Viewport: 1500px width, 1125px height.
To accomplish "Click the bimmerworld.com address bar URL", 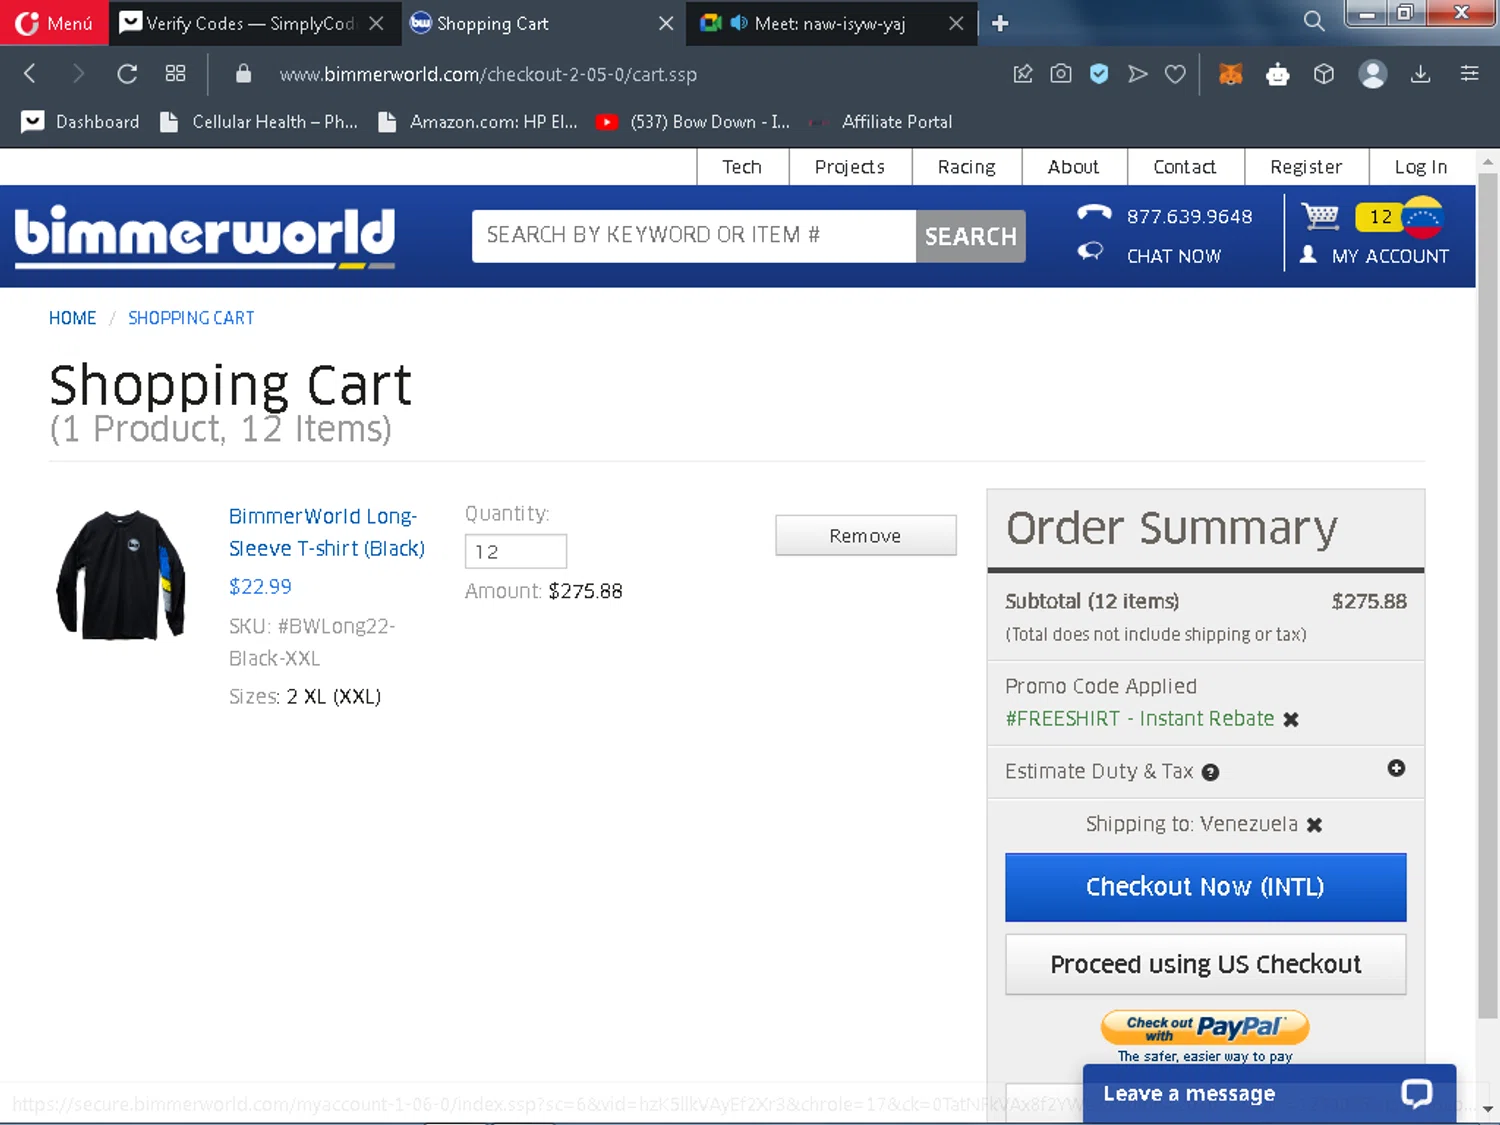I will [x=488, y=74].
